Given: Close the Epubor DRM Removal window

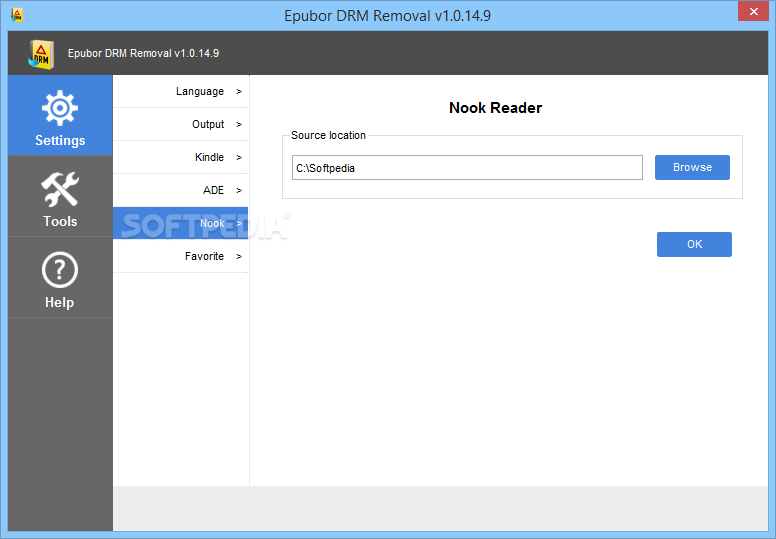Looking at the screenshot, I should click(x=753, y=11).
